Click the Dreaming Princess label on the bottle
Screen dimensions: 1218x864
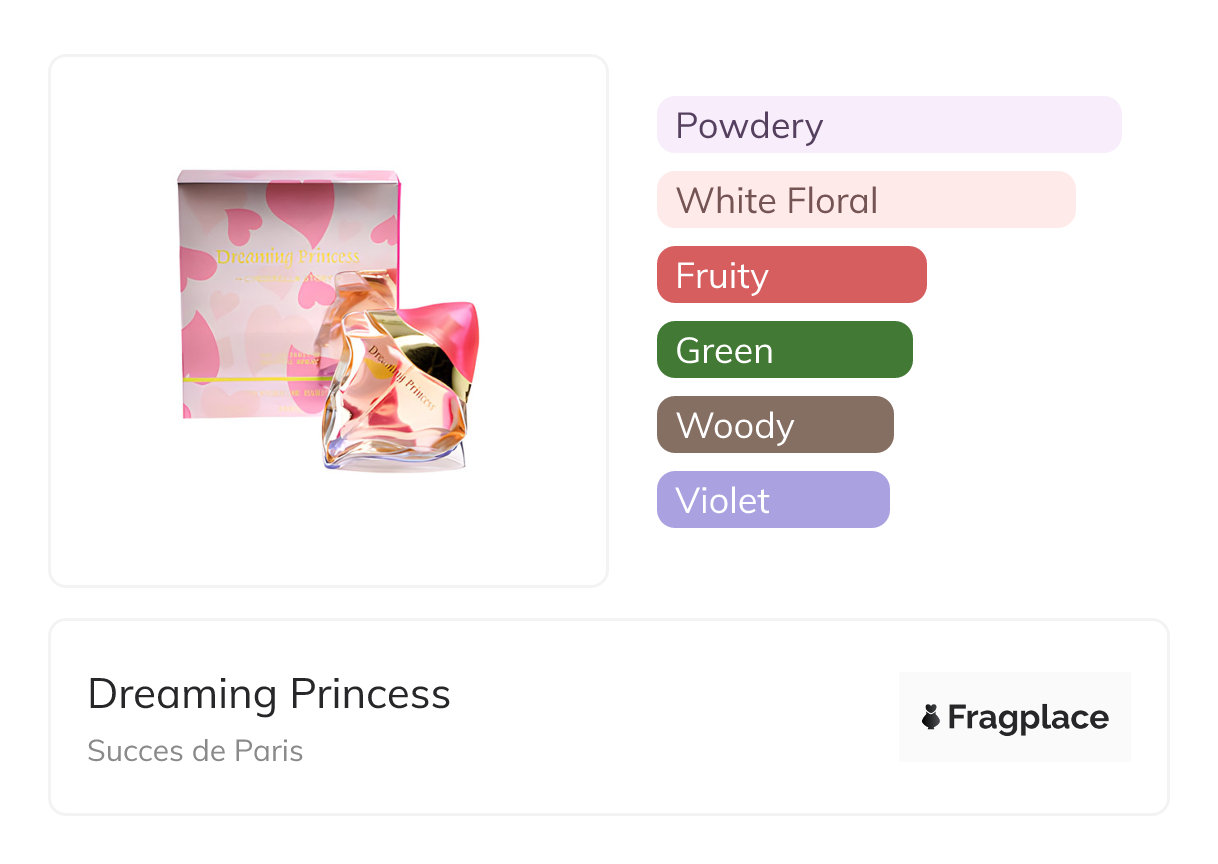coord(401,378)
